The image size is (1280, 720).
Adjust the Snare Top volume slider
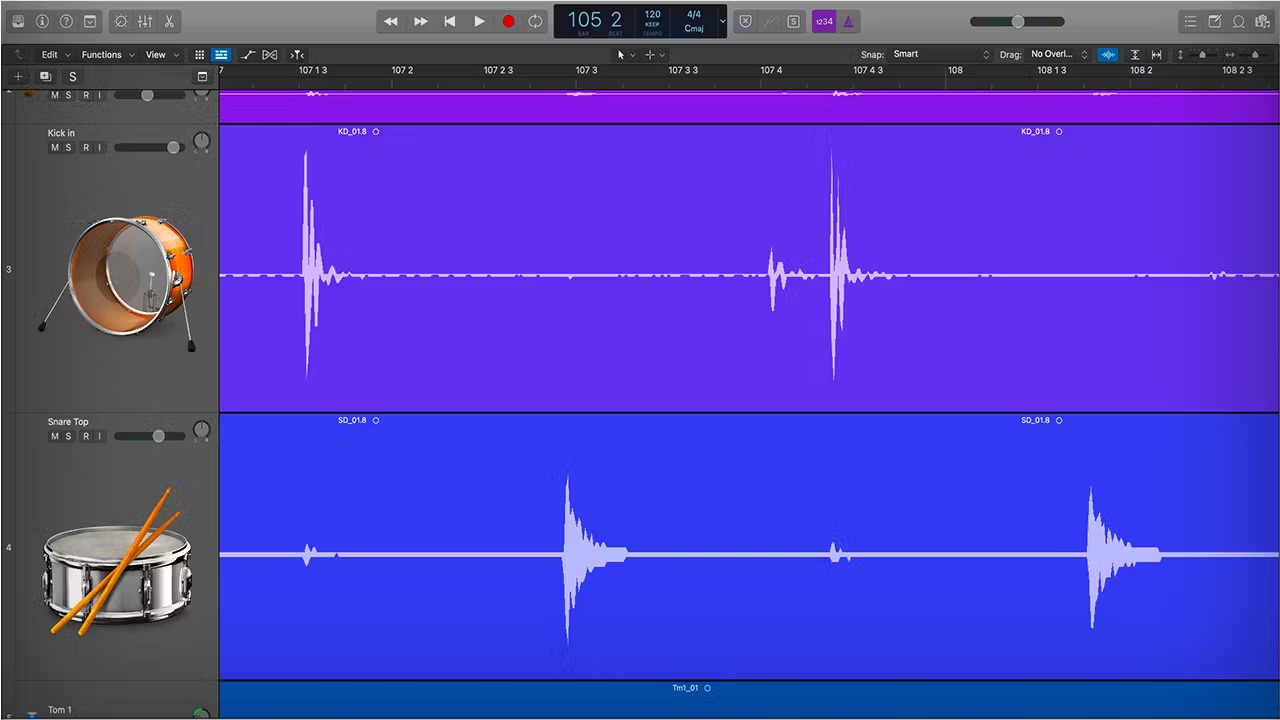click(149, 437)
